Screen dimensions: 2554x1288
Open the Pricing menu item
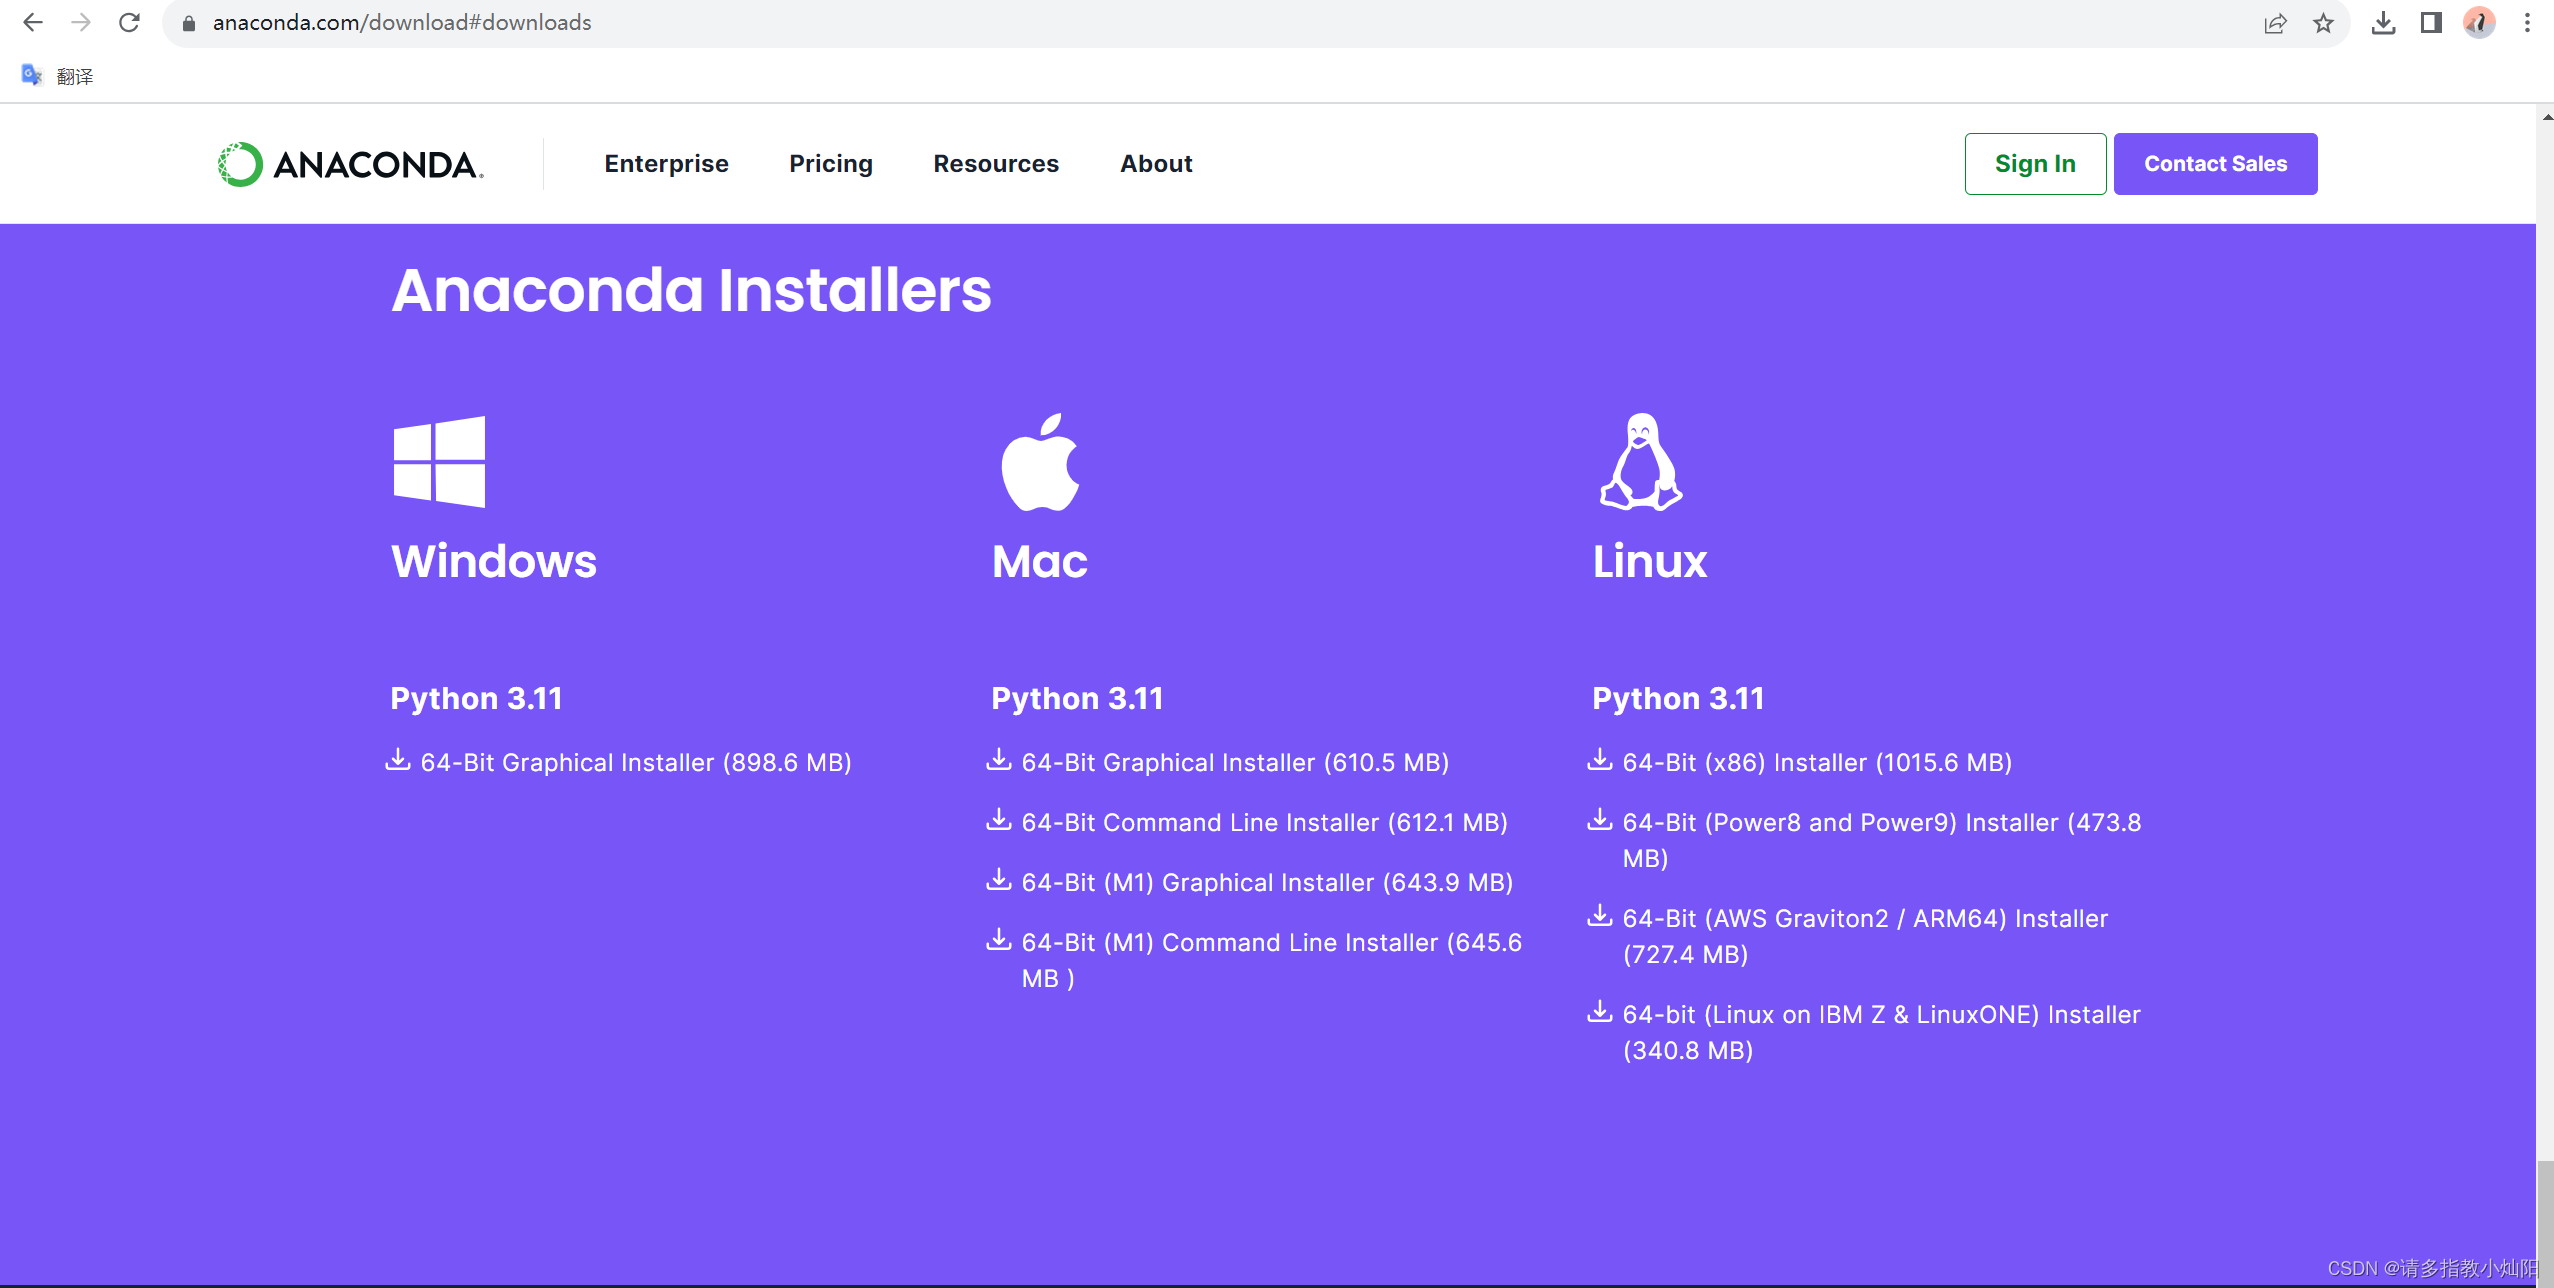pyautogui.click(x=831, y=164)
